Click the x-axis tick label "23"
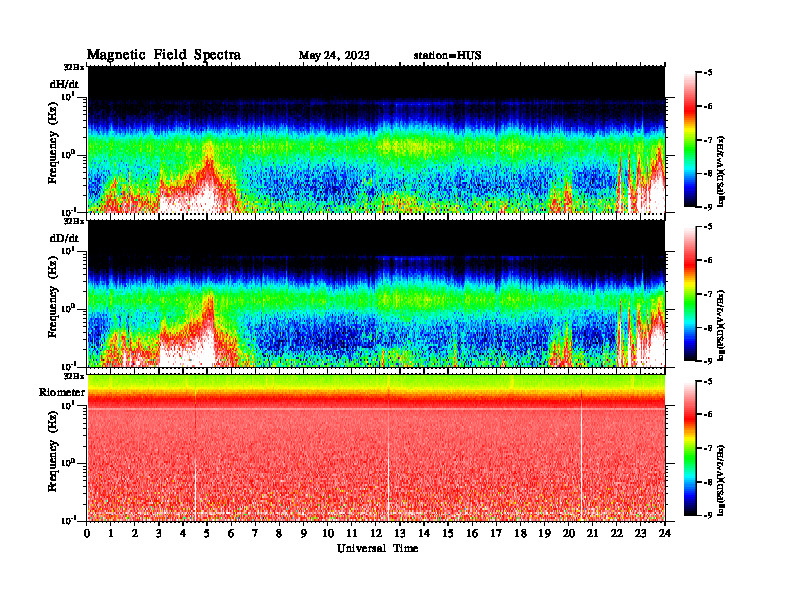Screen dimensions: 792x612 (x=641, y=533)
